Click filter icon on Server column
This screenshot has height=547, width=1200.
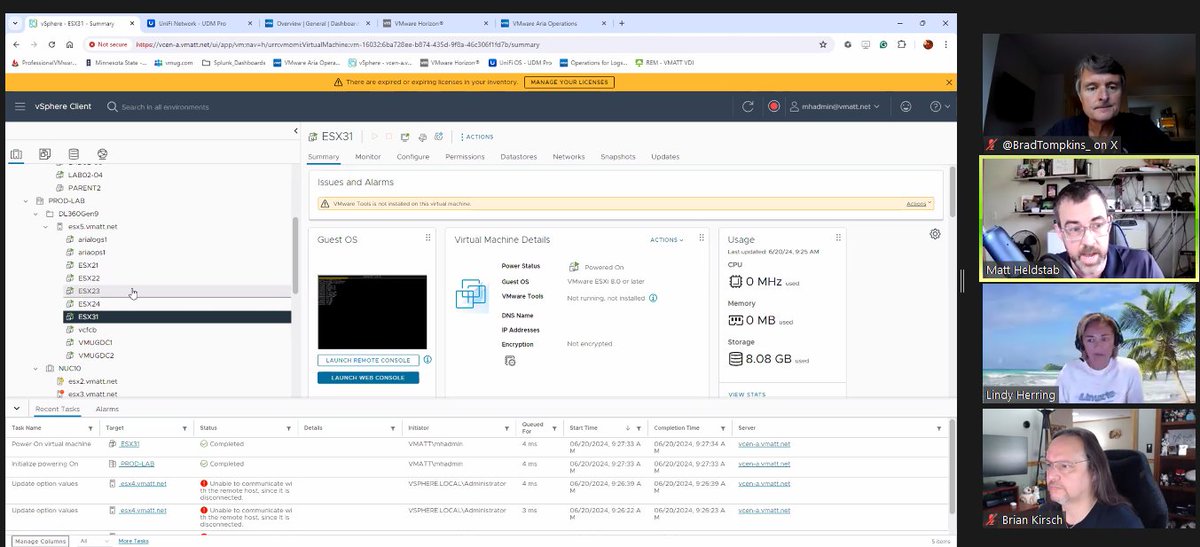938,427
